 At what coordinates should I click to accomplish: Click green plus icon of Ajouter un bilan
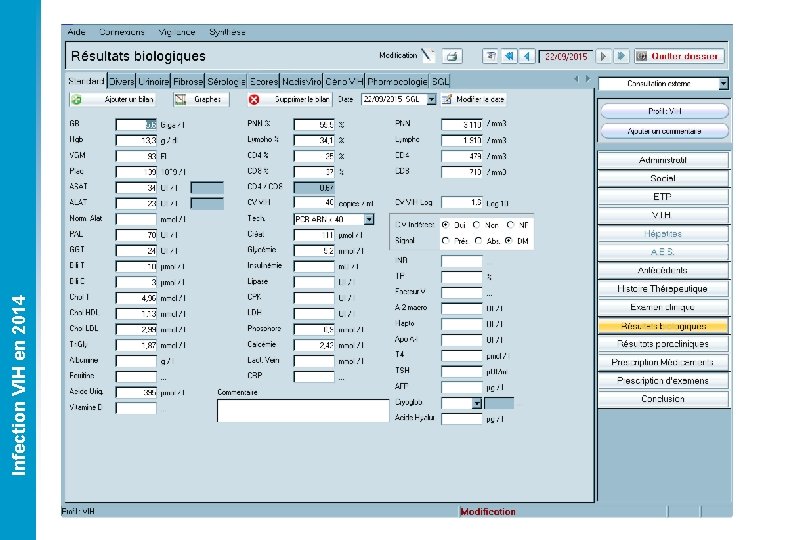pos(76,99)
